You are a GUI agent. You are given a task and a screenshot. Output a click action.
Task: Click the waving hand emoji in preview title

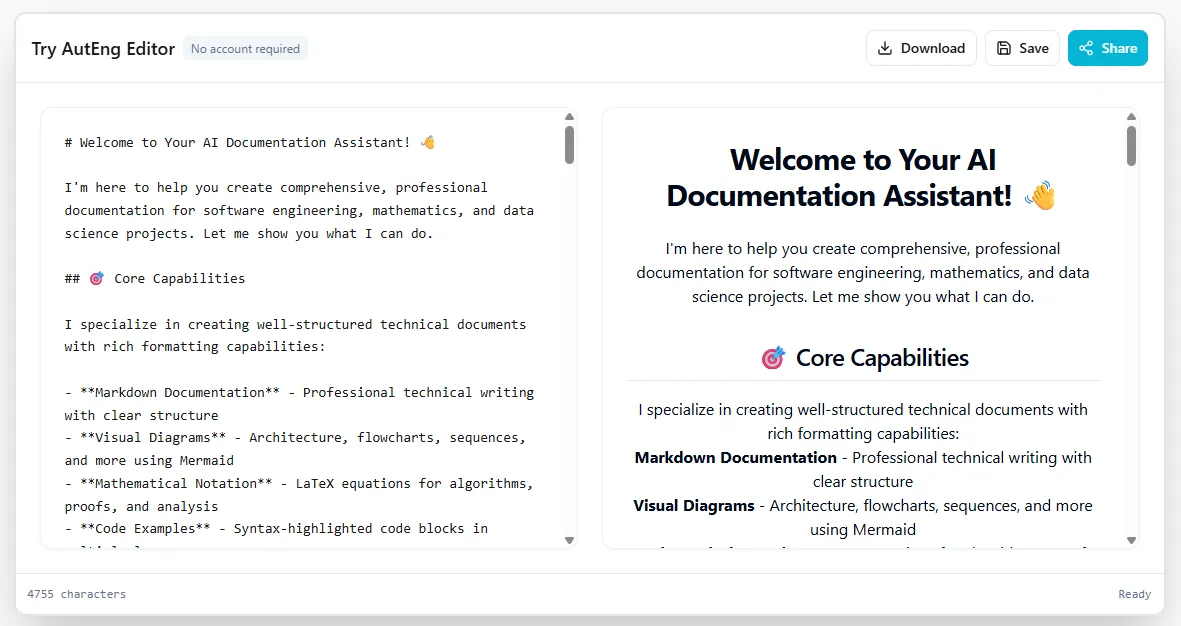pos(1041,196)
